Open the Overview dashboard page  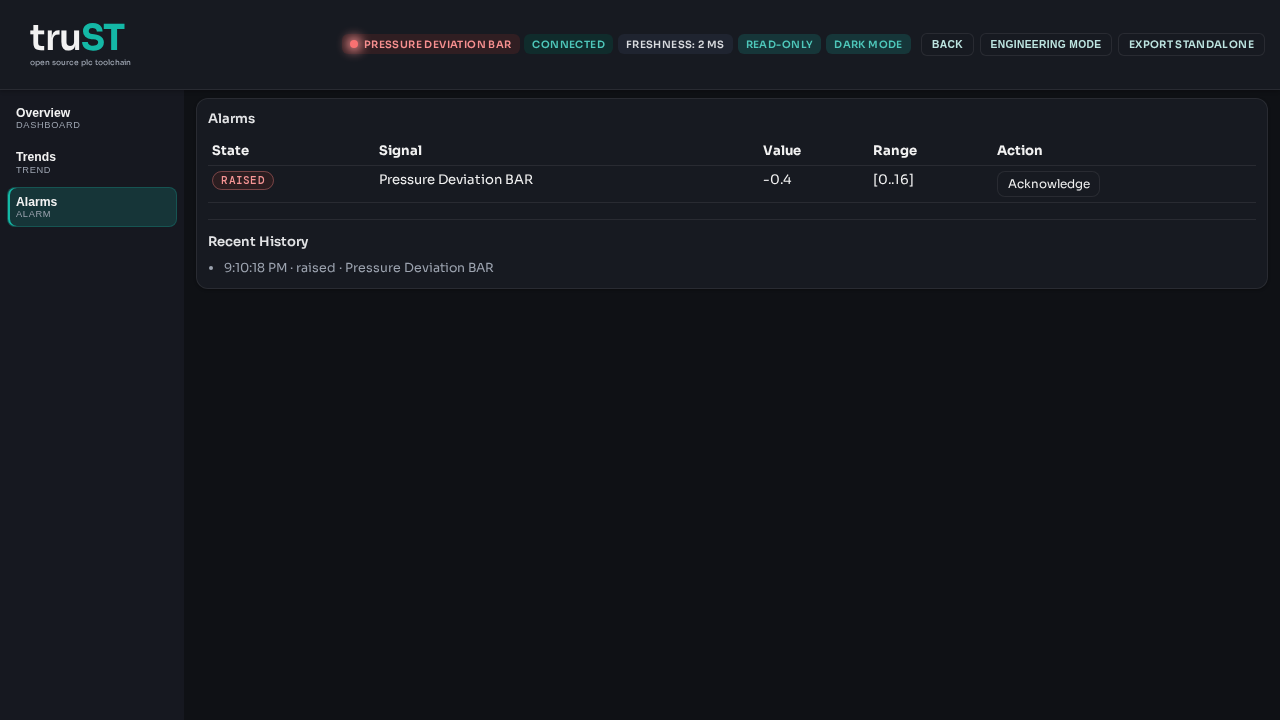click(x=92, y=118)
